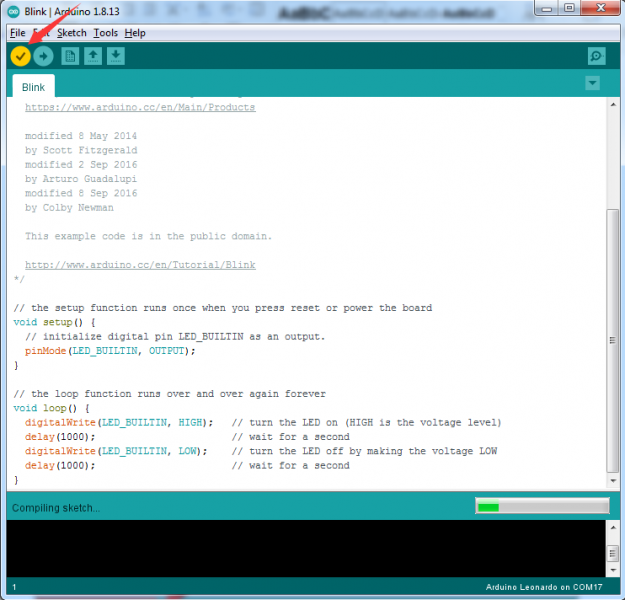This screenshot has width=625, height=600.
Task: Open a sketch with the Open icon
Action: tap(93, 56)
